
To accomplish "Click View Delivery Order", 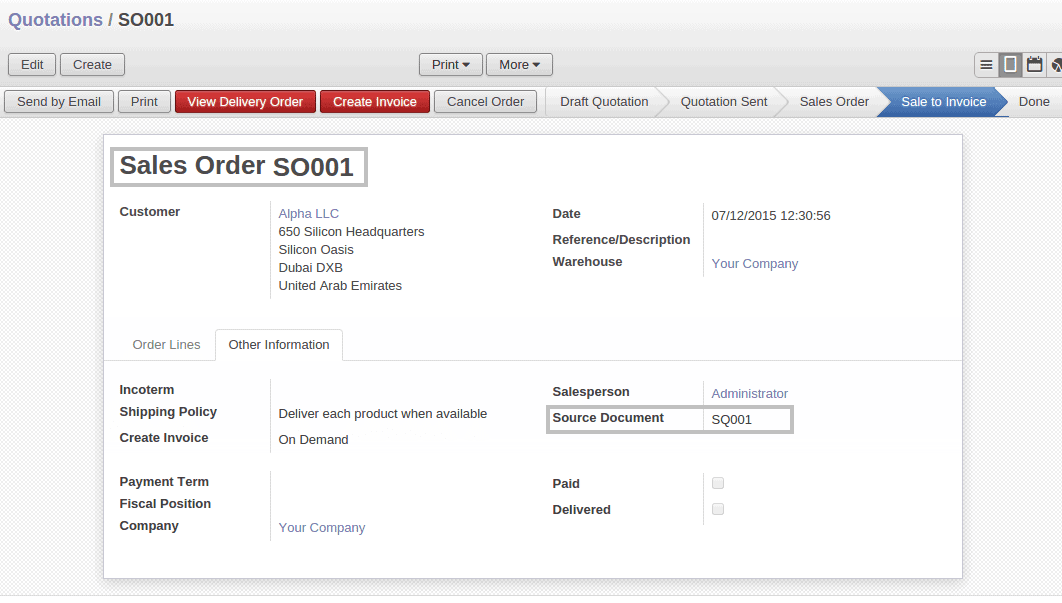I will tap(245, 101).
